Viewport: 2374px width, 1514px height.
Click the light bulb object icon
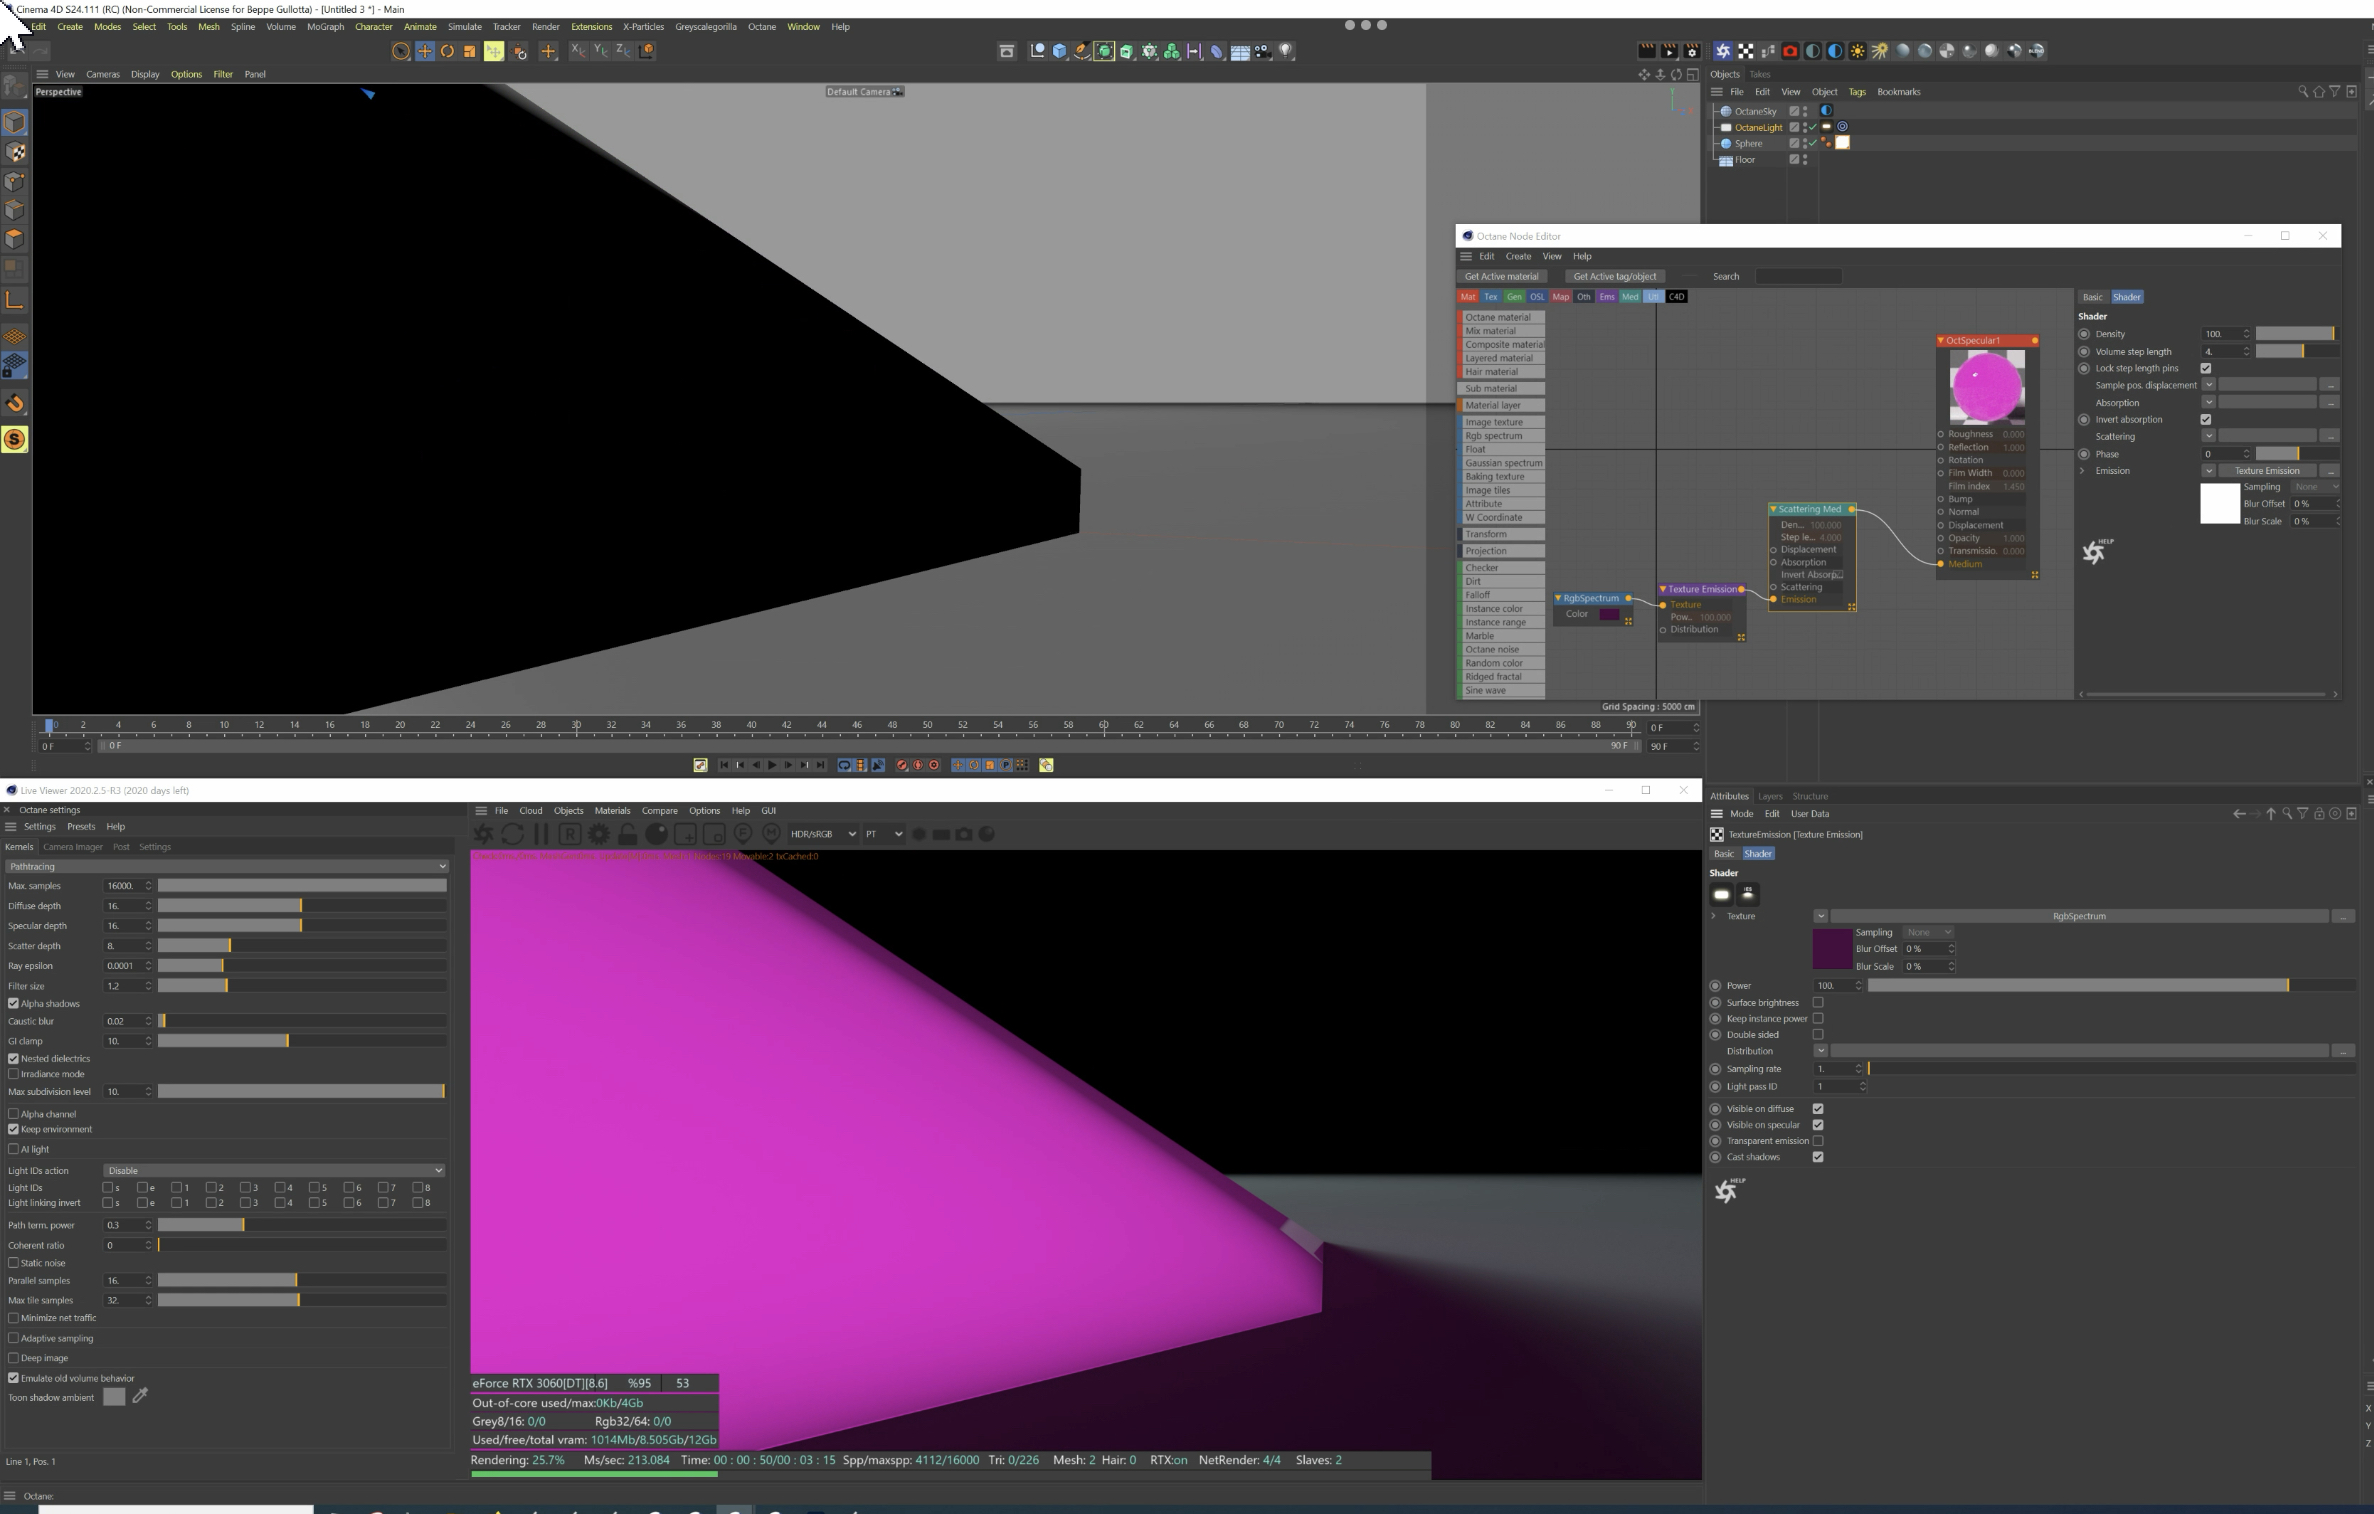click(1286, 51)
